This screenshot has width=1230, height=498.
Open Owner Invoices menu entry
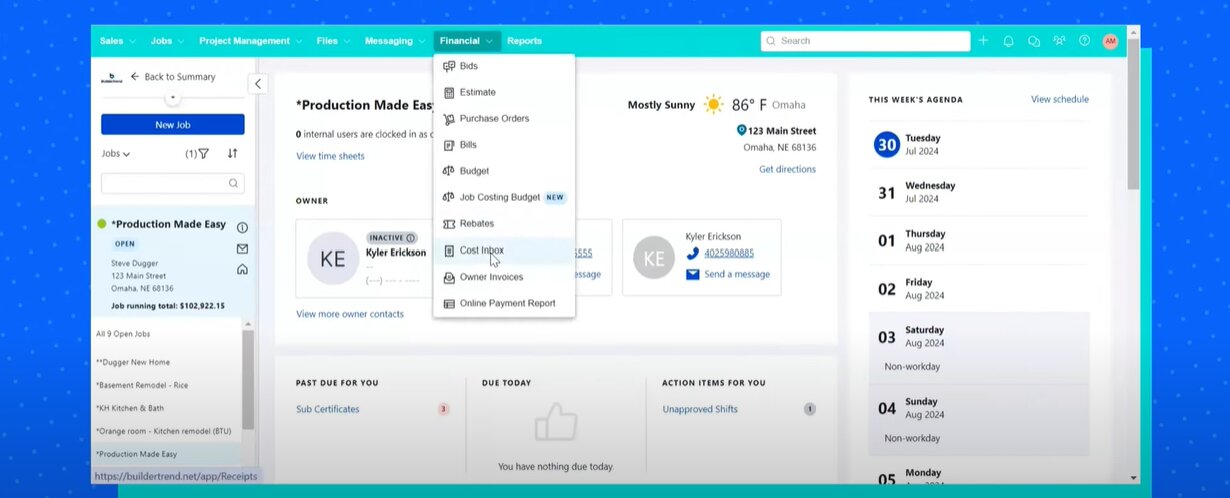[x=490, y=277]
